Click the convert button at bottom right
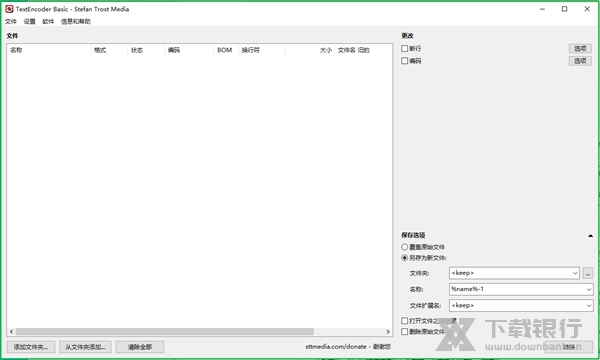Viewport: 600px width, 360px height. click(569, 347)
